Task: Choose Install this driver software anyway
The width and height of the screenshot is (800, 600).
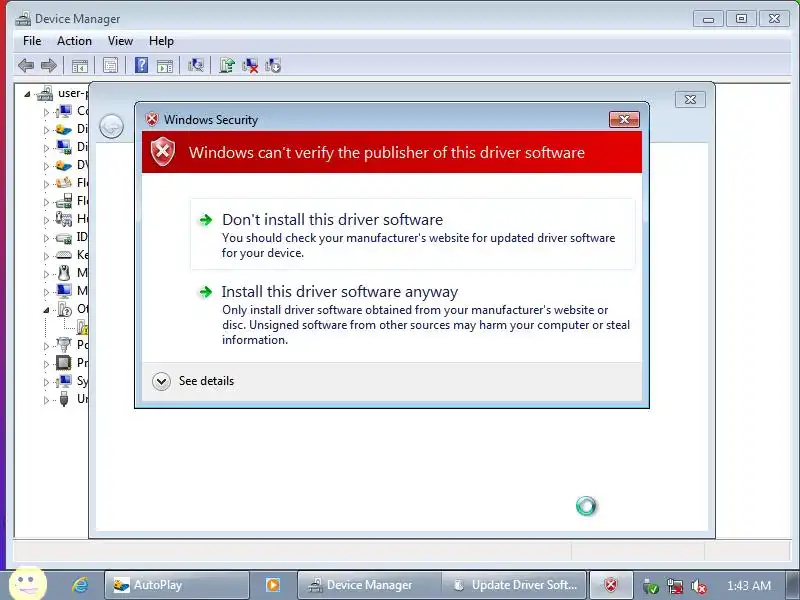Action: (413, 315)
